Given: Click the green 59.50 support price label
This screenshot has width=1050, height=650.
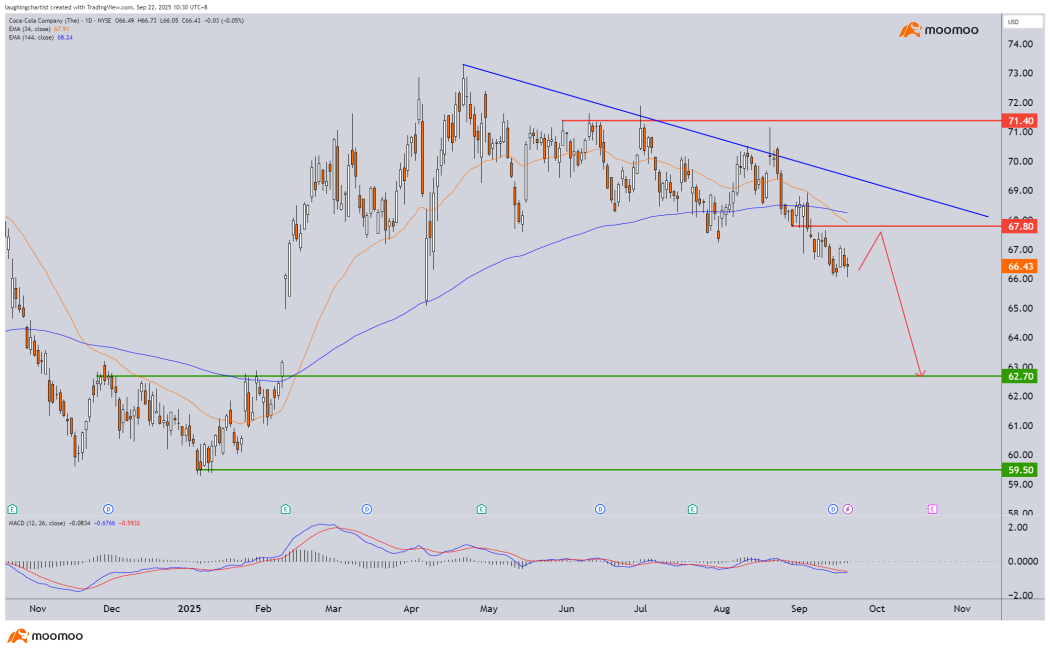Looking at the screenshot, I should [1021, 470].
